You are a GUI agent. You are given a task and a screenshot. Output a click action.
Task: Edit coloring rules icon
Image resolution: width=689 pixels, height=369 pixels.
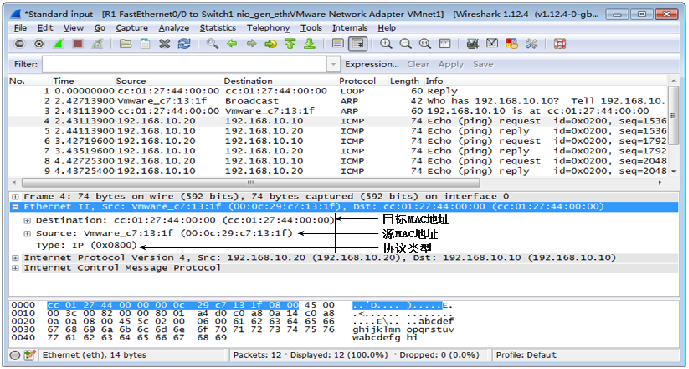pos(511,43)
